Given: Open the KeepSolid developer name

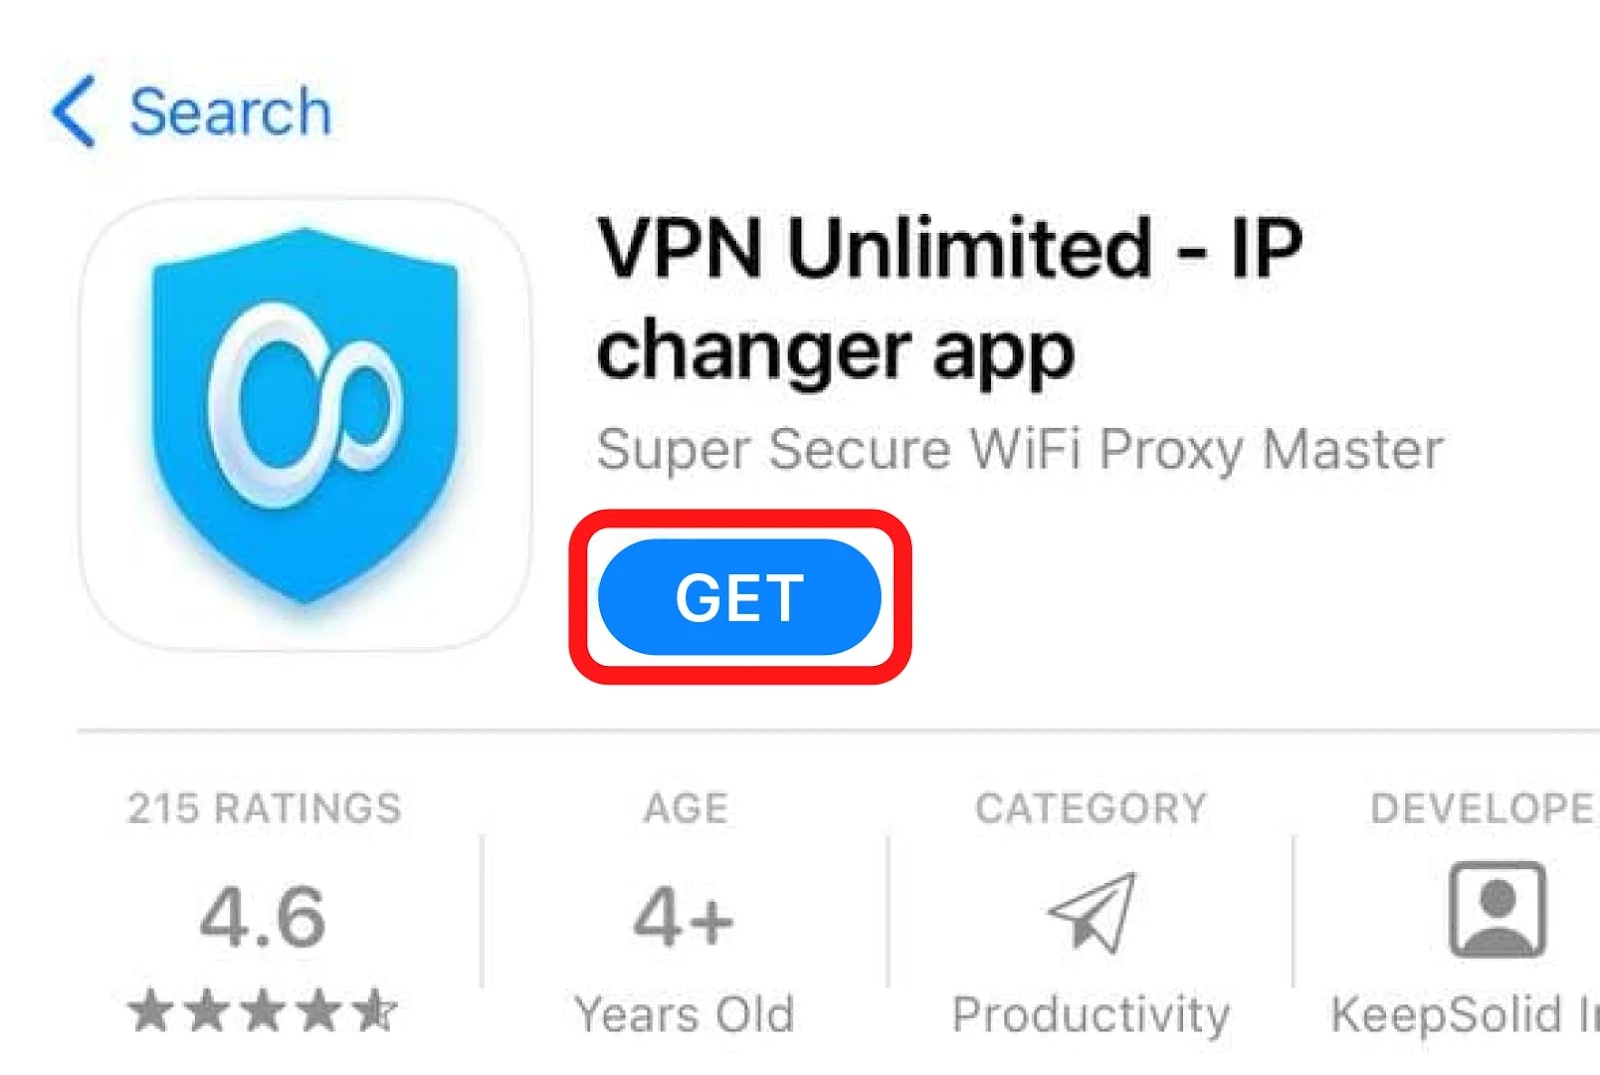Looking at the screenshot, I should point(1465,1014).
